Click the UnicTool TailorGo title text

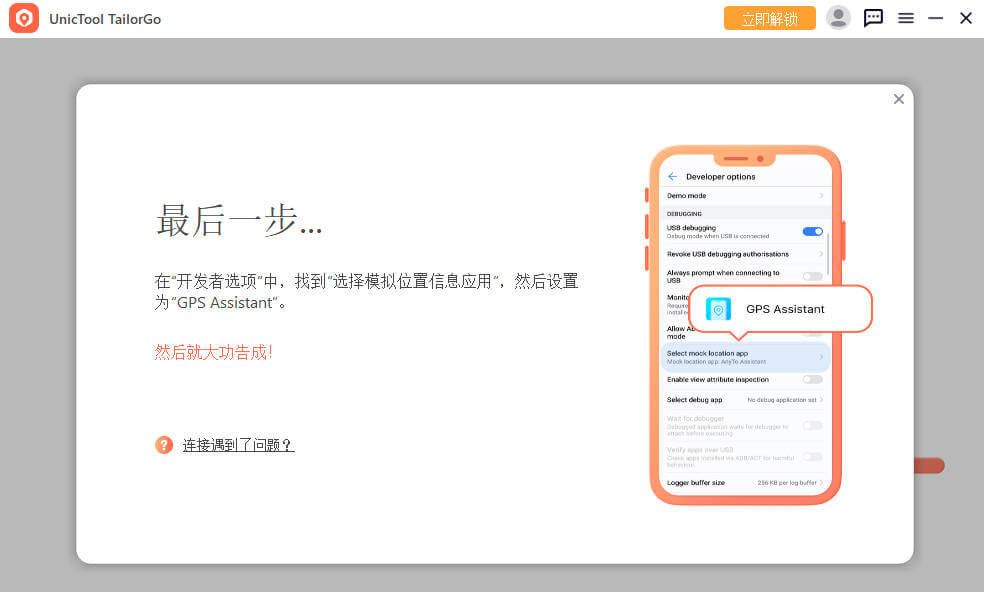(x=105, y=19)
